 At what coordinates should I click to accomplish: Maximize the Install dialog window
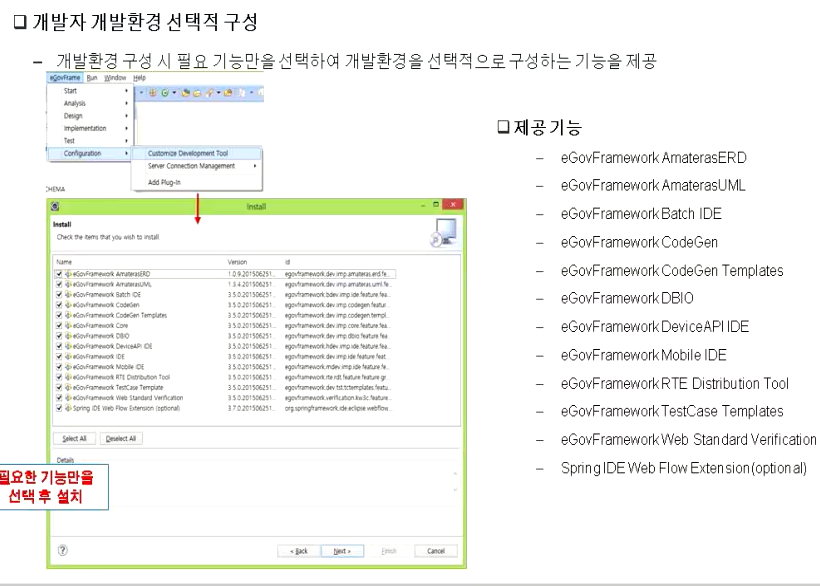(x=436, y=204)
